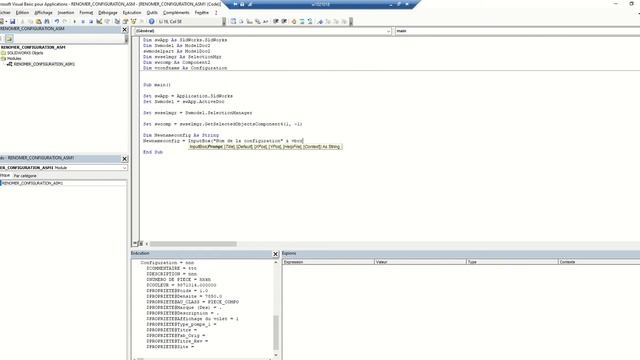Click the Valeur column header in Espions

pos(420,262)
